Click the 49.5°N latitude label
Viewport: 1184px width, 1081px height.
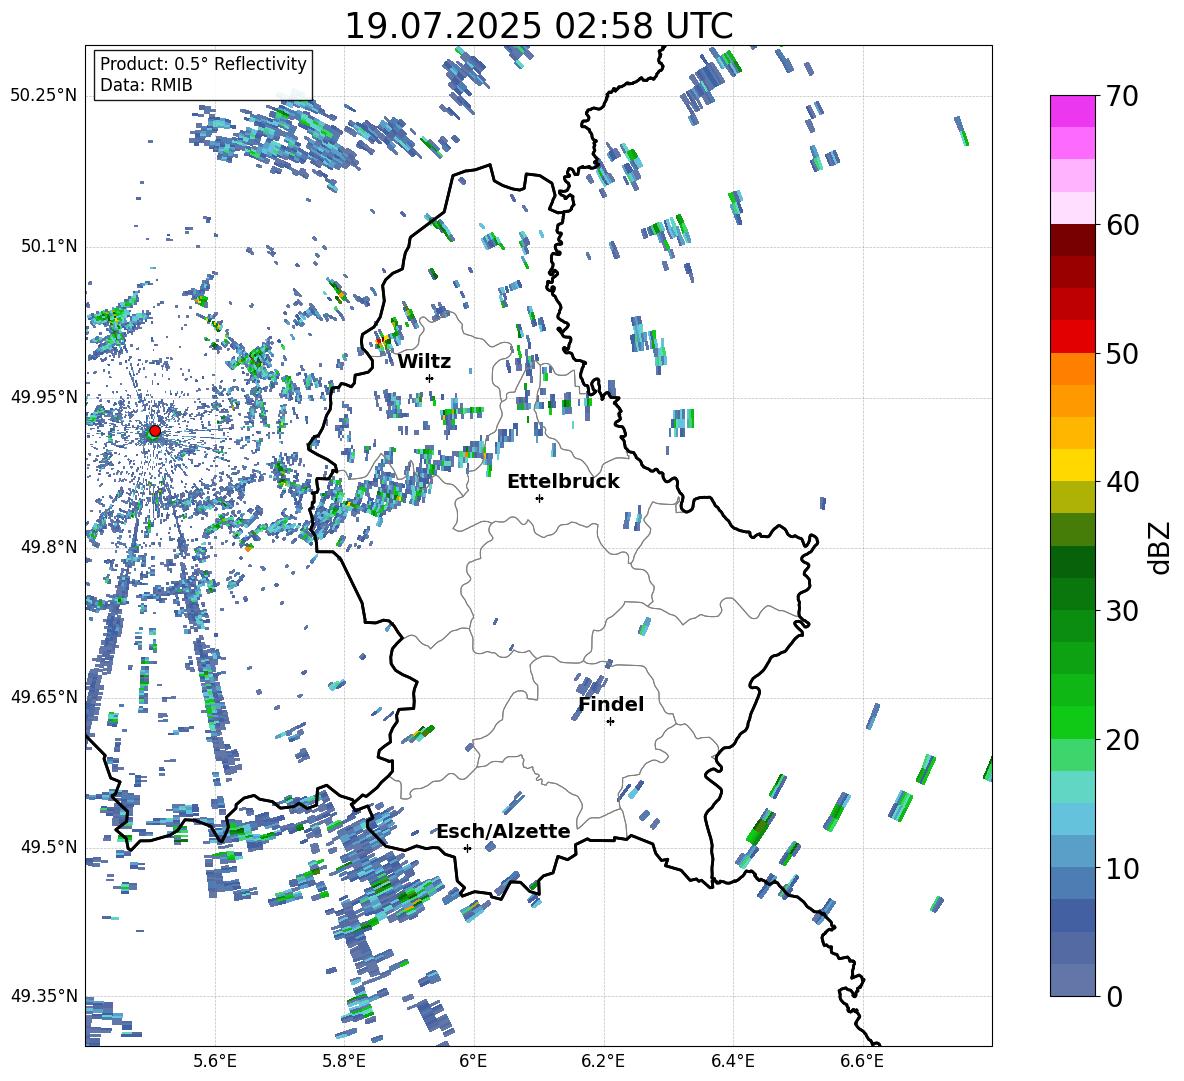click(49, 847)
